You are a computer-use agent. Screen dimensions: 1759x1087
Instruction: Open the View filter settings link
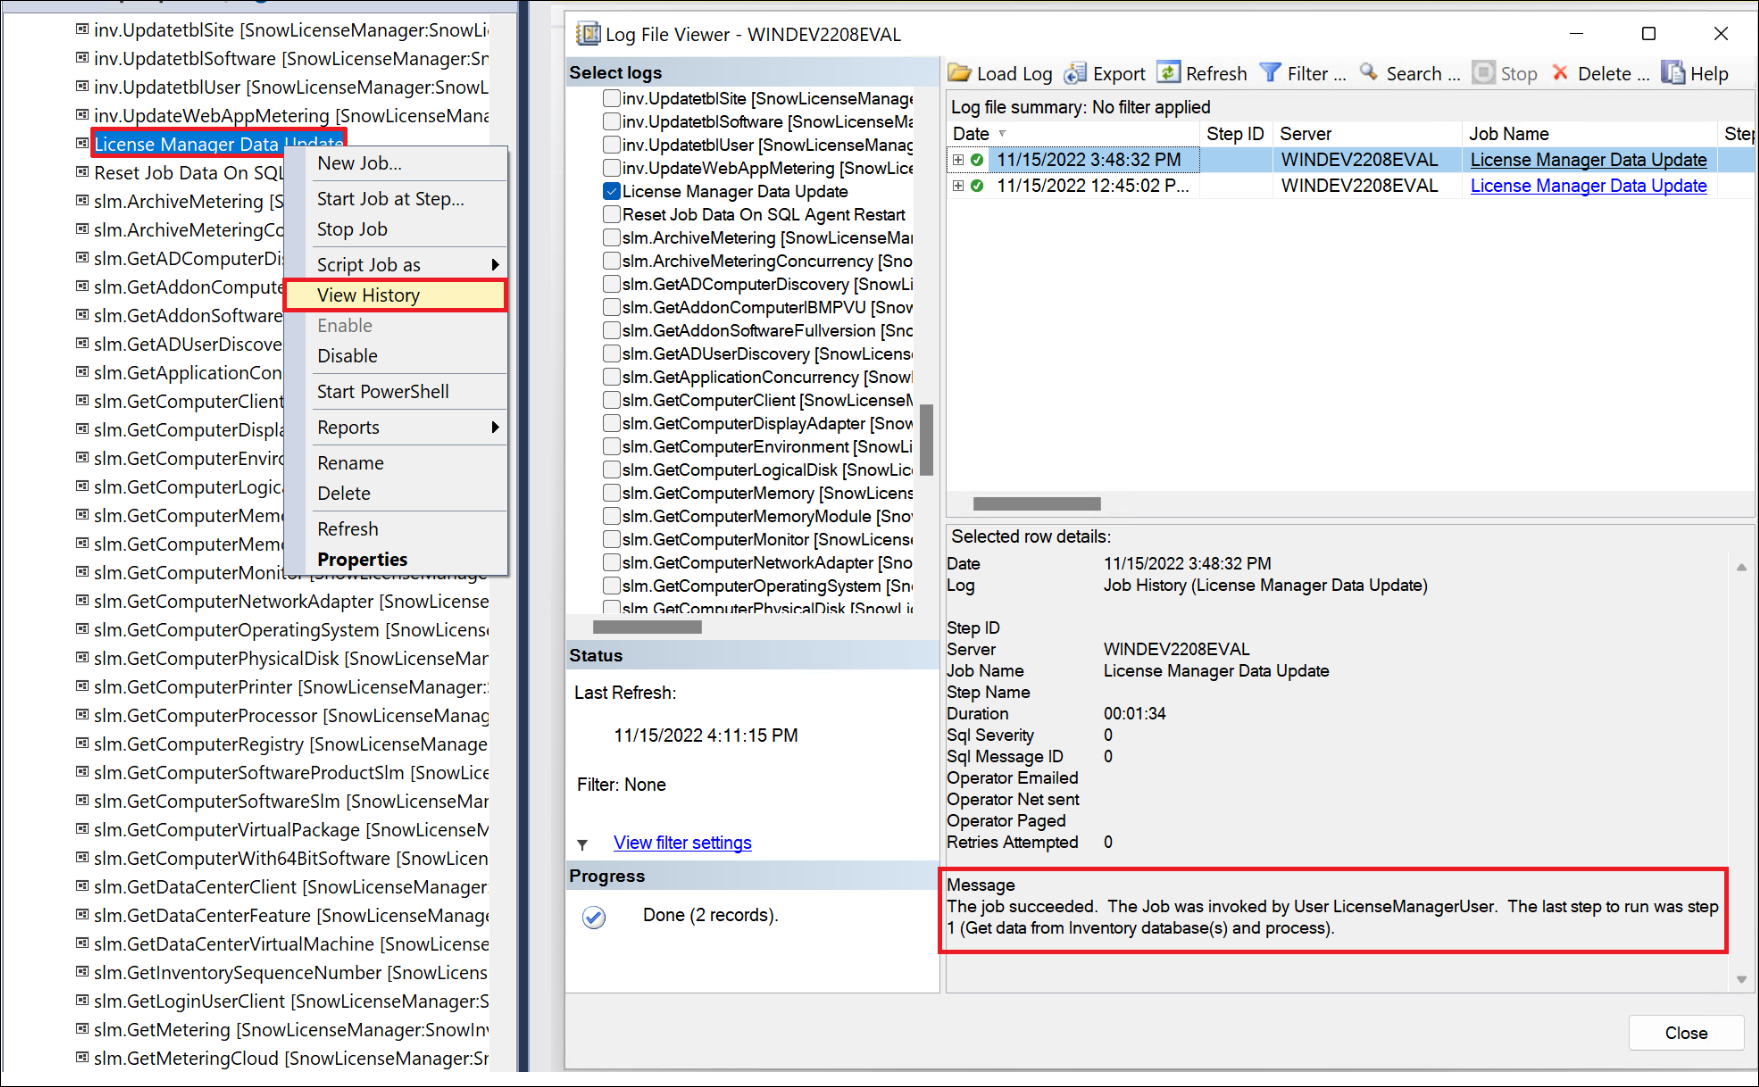coord(682,843)
